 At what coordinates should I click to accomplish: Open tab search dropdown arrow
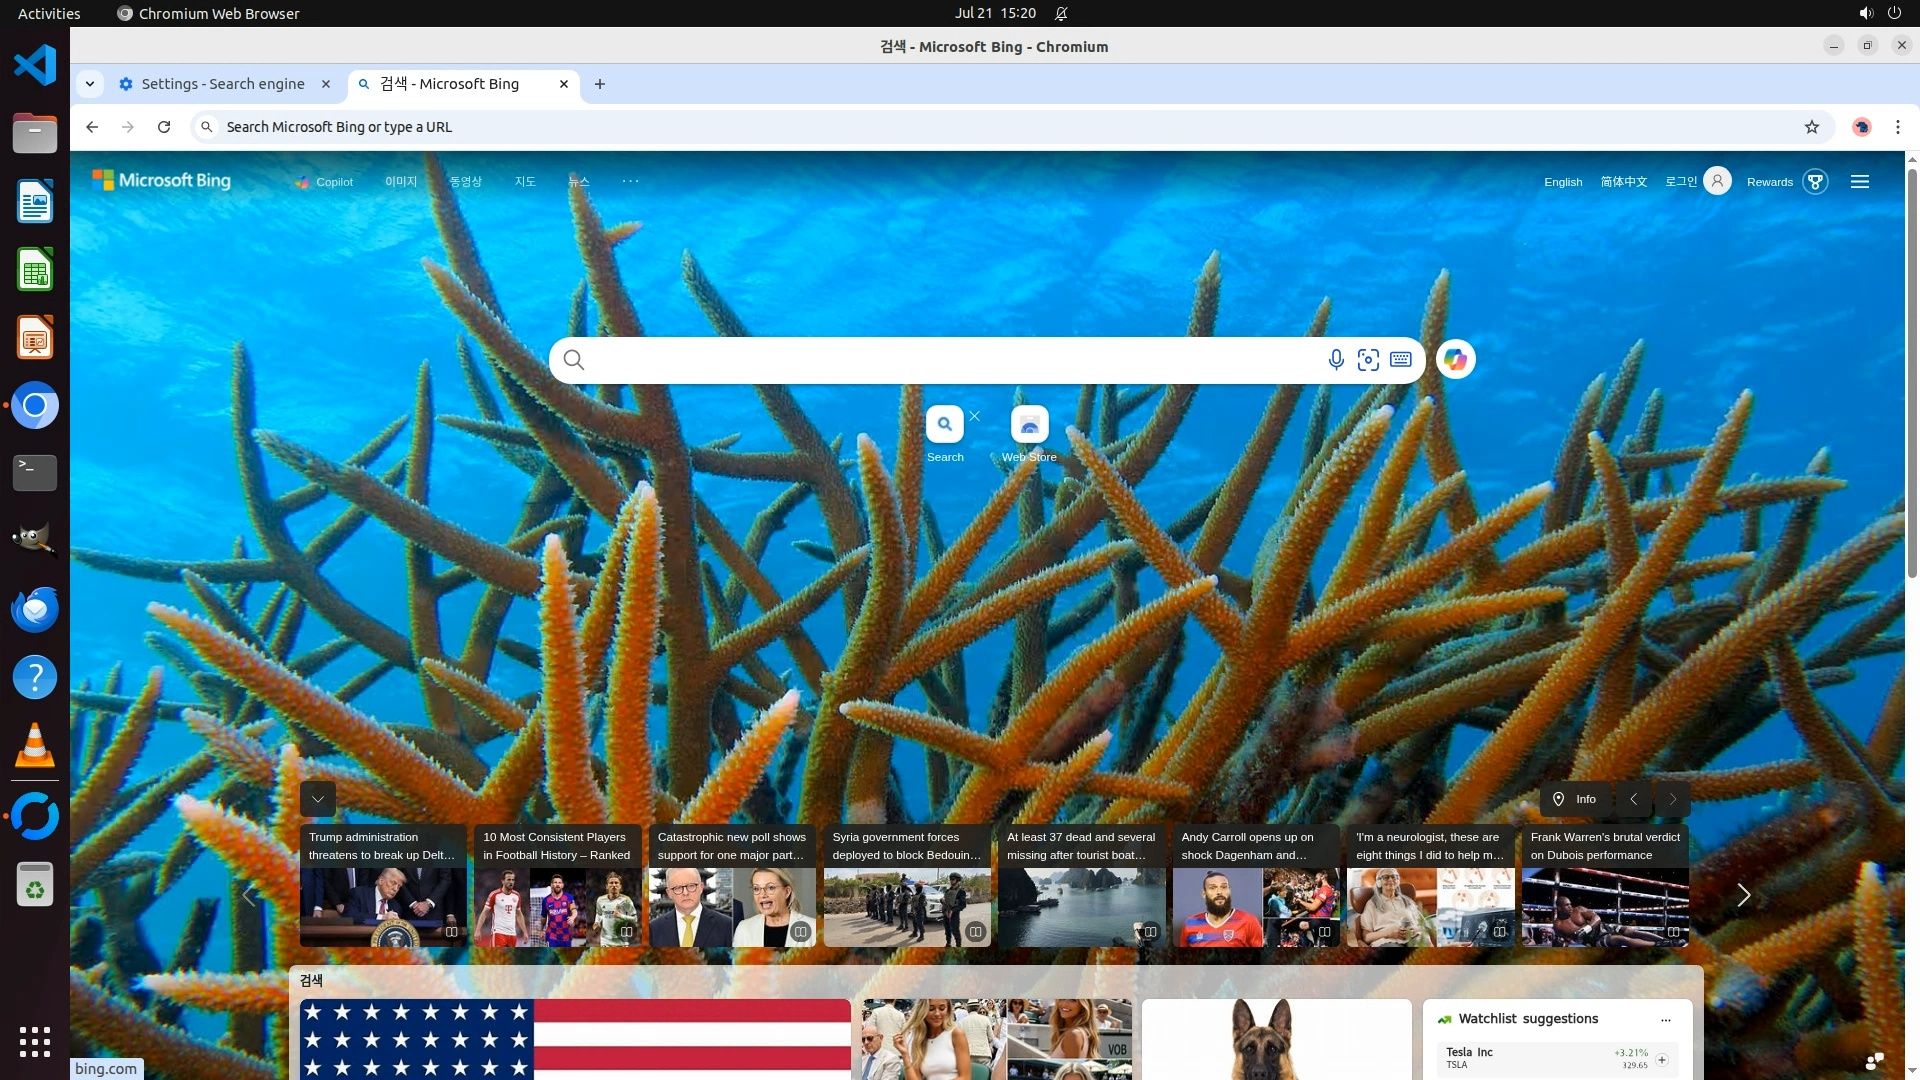(90, 84)
